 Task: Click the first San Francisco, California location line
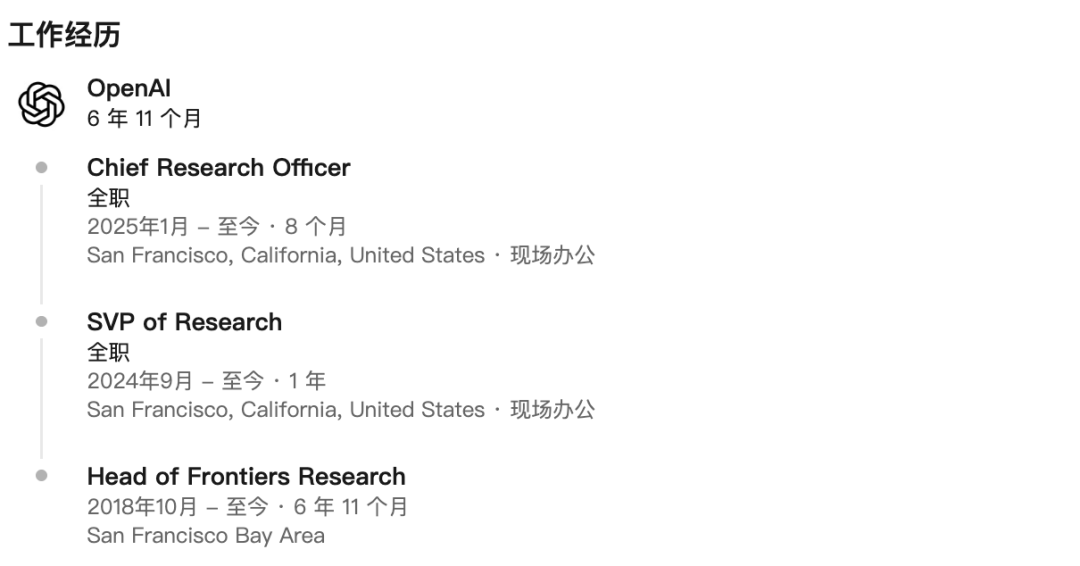341,255
